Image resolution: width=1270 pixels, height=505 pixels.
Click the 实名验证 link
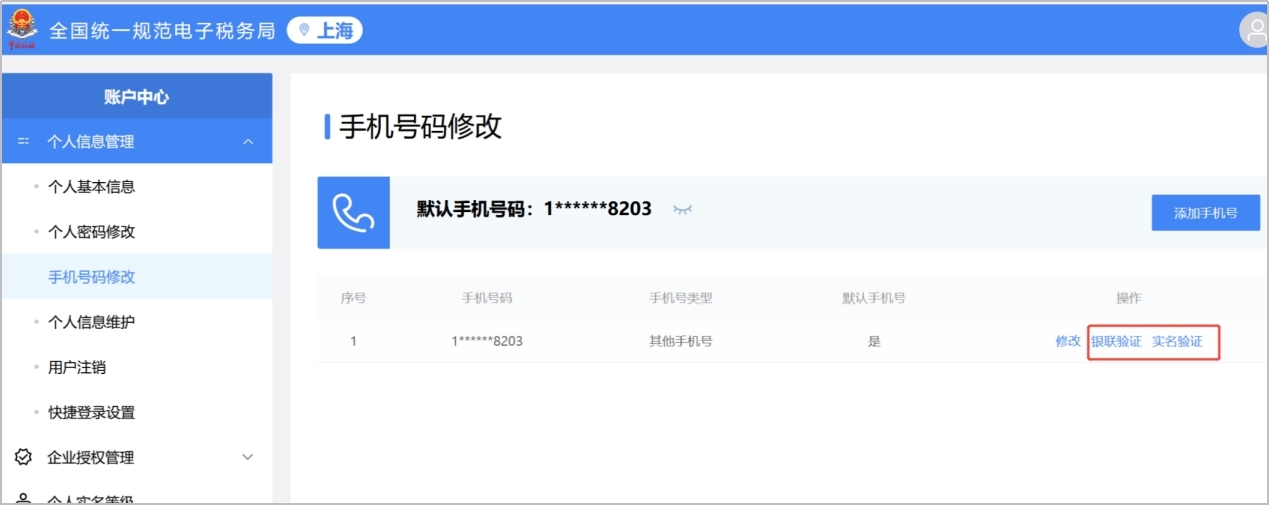coord(1177,341)
